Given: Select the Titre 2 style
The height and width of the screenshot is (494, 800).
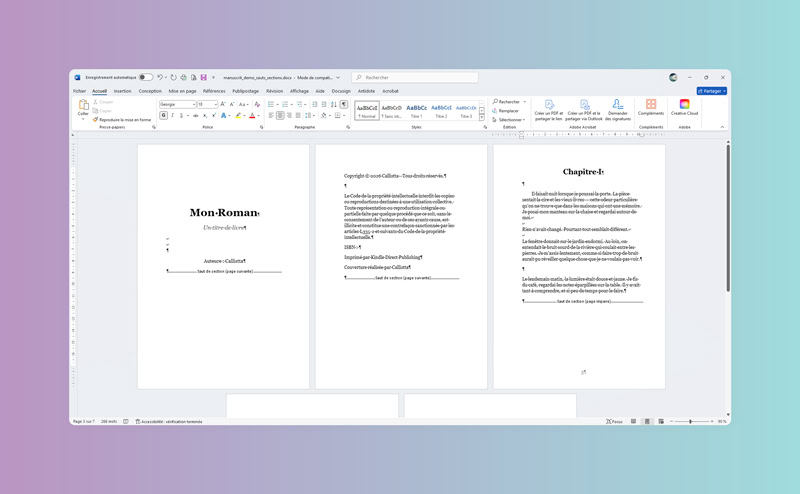Looking at the screenshot, I should tap(441, 110).
